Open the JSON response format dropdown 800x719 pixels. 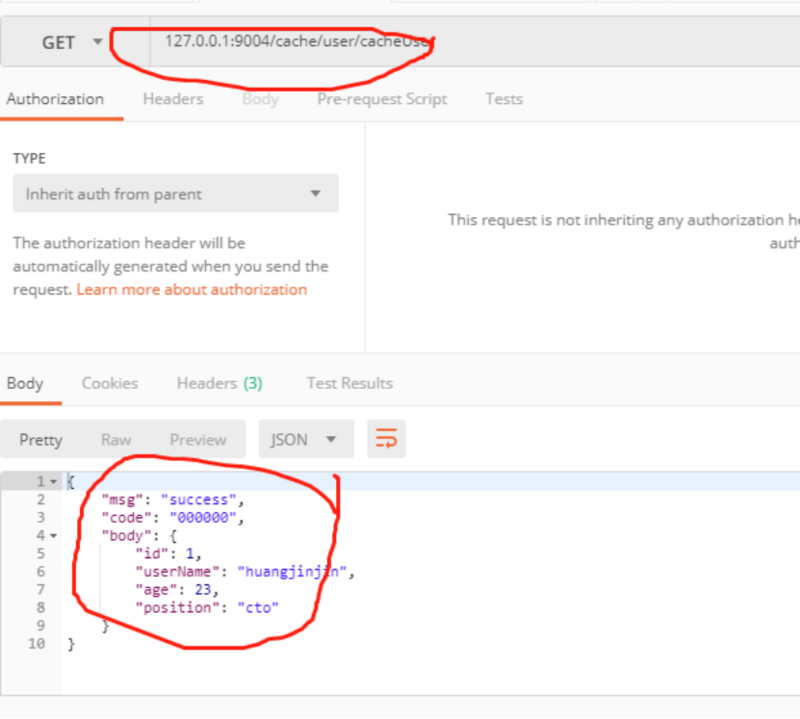point(306,438)
